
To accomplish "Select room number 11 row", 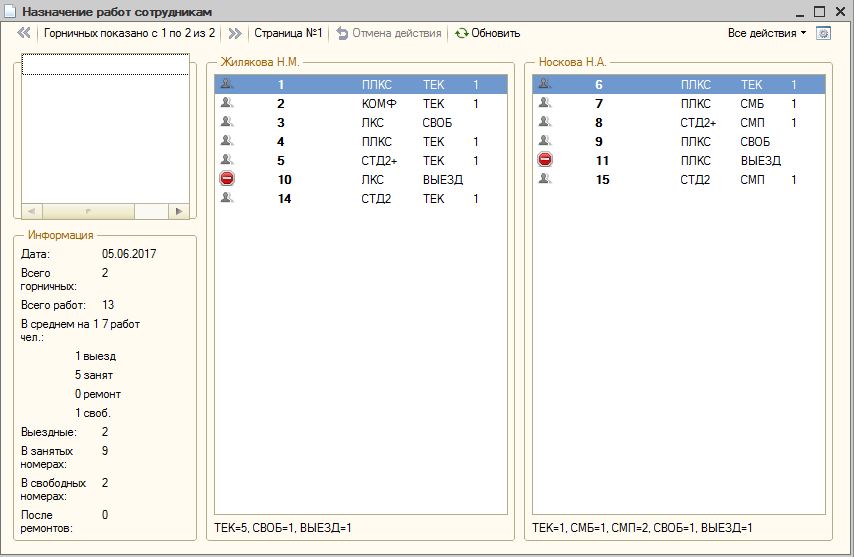I will tap(679, 161).
